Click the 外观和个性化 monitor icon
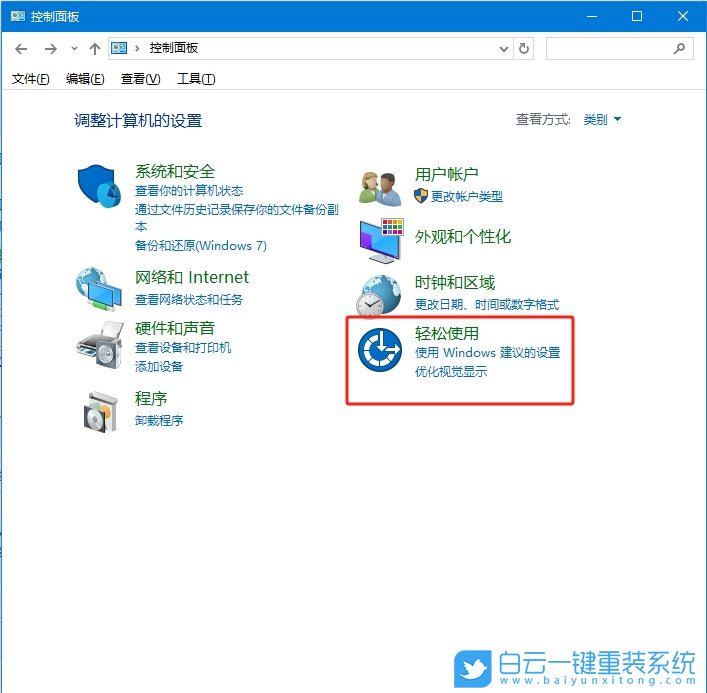707x693 pixels. [x=381, y=241]
